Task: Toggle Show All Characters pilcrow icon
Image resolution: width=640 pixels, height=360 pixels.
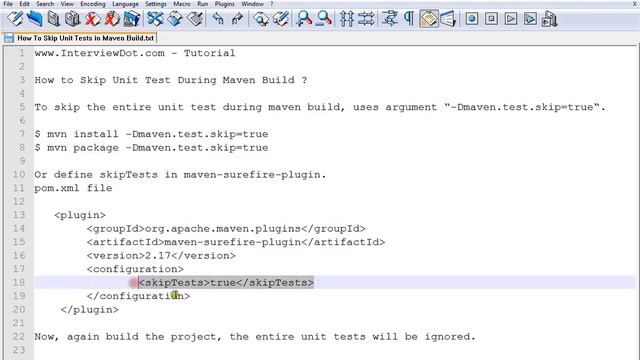Action: pos(409,19)
